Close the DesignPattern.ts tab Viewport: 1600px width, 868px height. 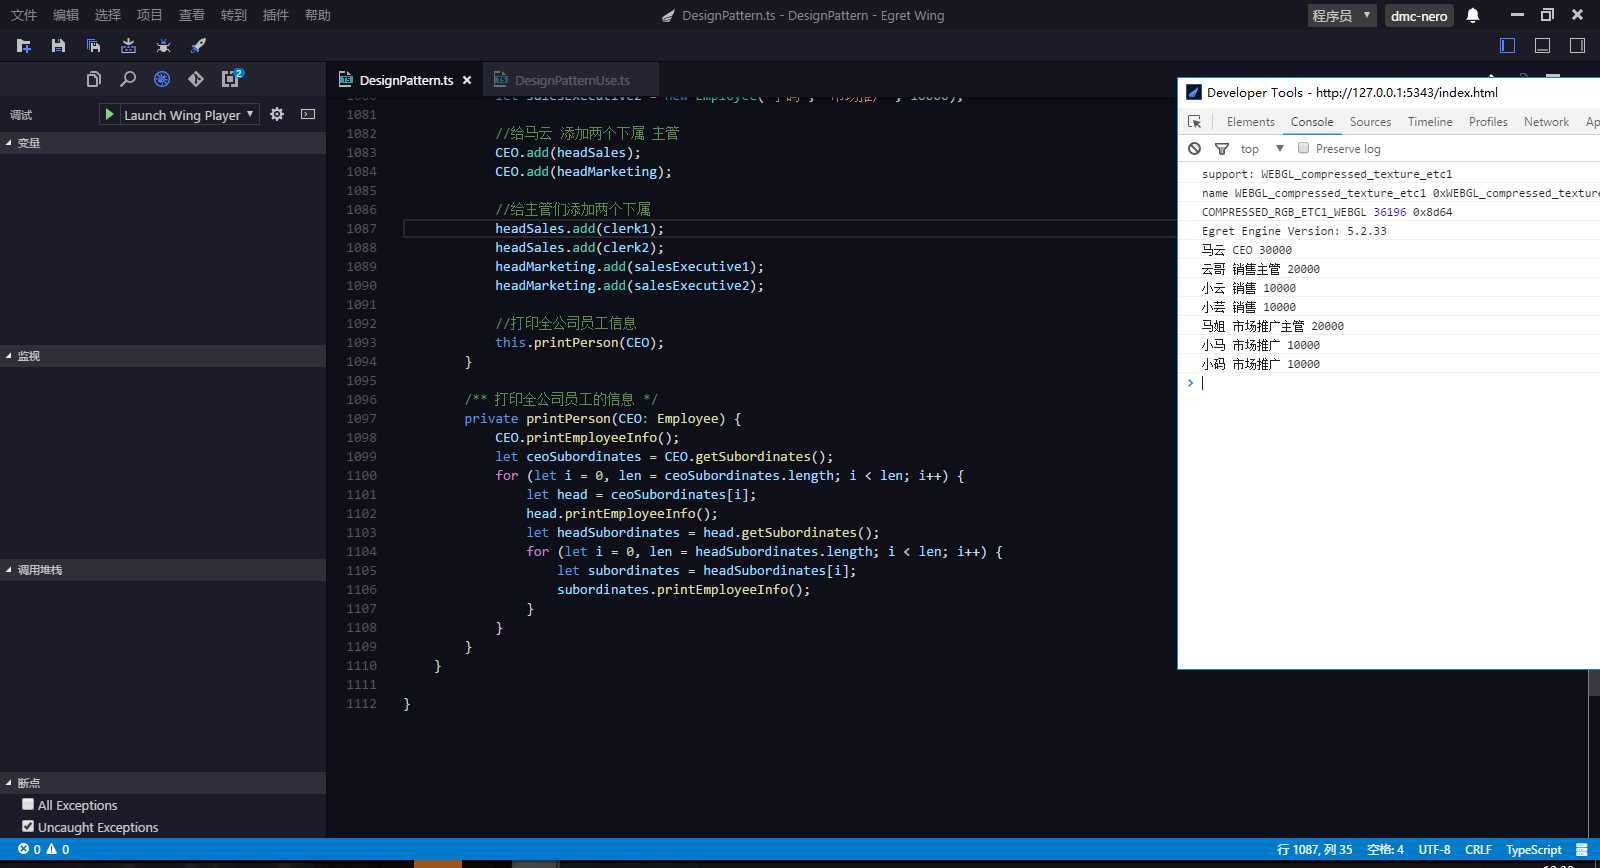pyautogui.click(x=467, y=80)
